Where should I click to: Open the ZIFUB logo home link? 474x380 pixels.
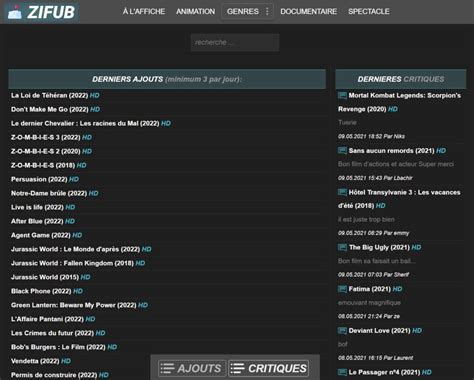(x=42, y=12)
